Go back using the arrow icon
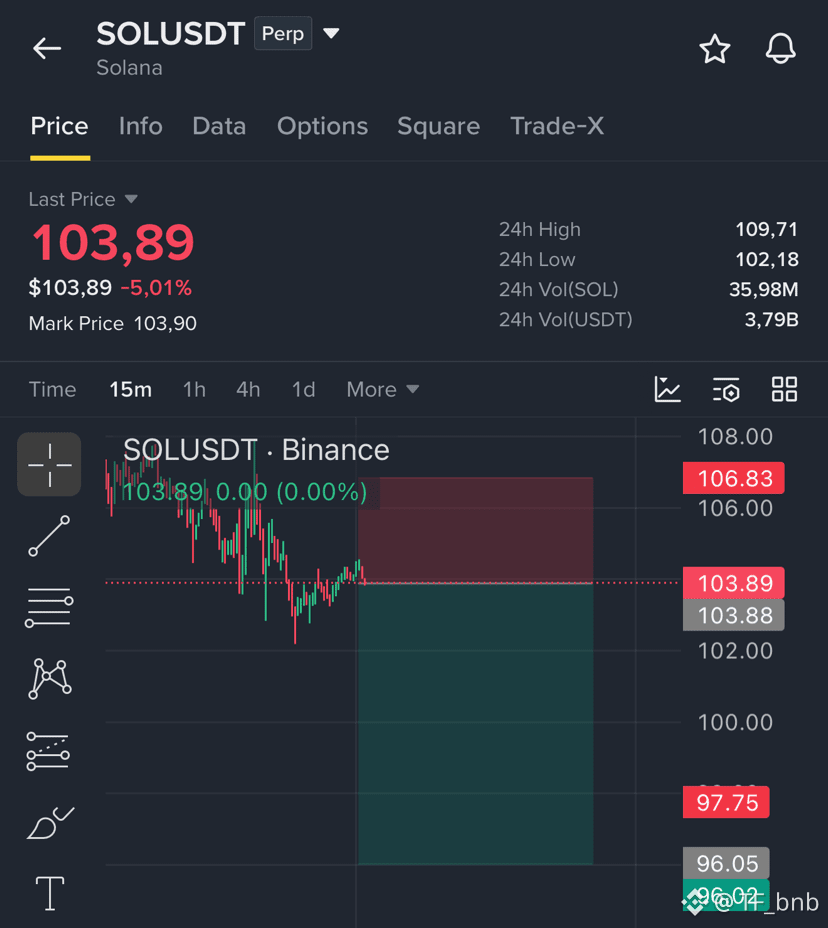 click(47, 48)
